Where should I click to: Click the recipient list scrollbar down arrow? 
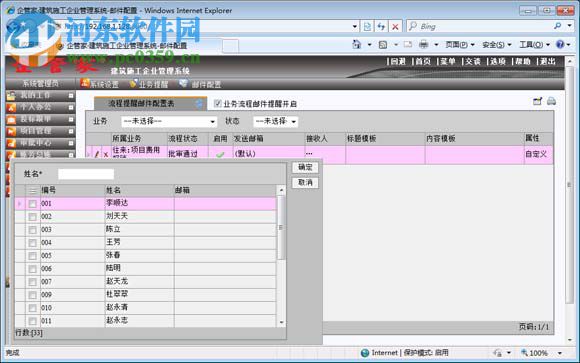tap(281, 322)
